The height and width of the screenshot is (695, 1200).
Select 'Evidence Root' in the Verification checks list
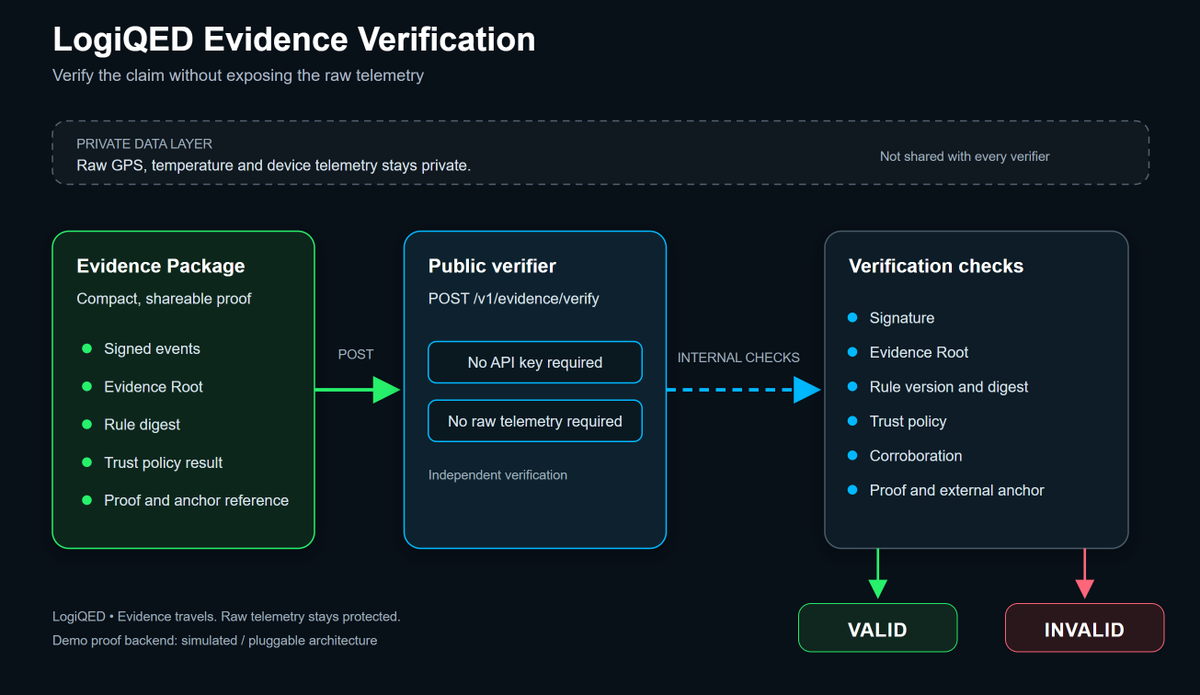point(919,352)
